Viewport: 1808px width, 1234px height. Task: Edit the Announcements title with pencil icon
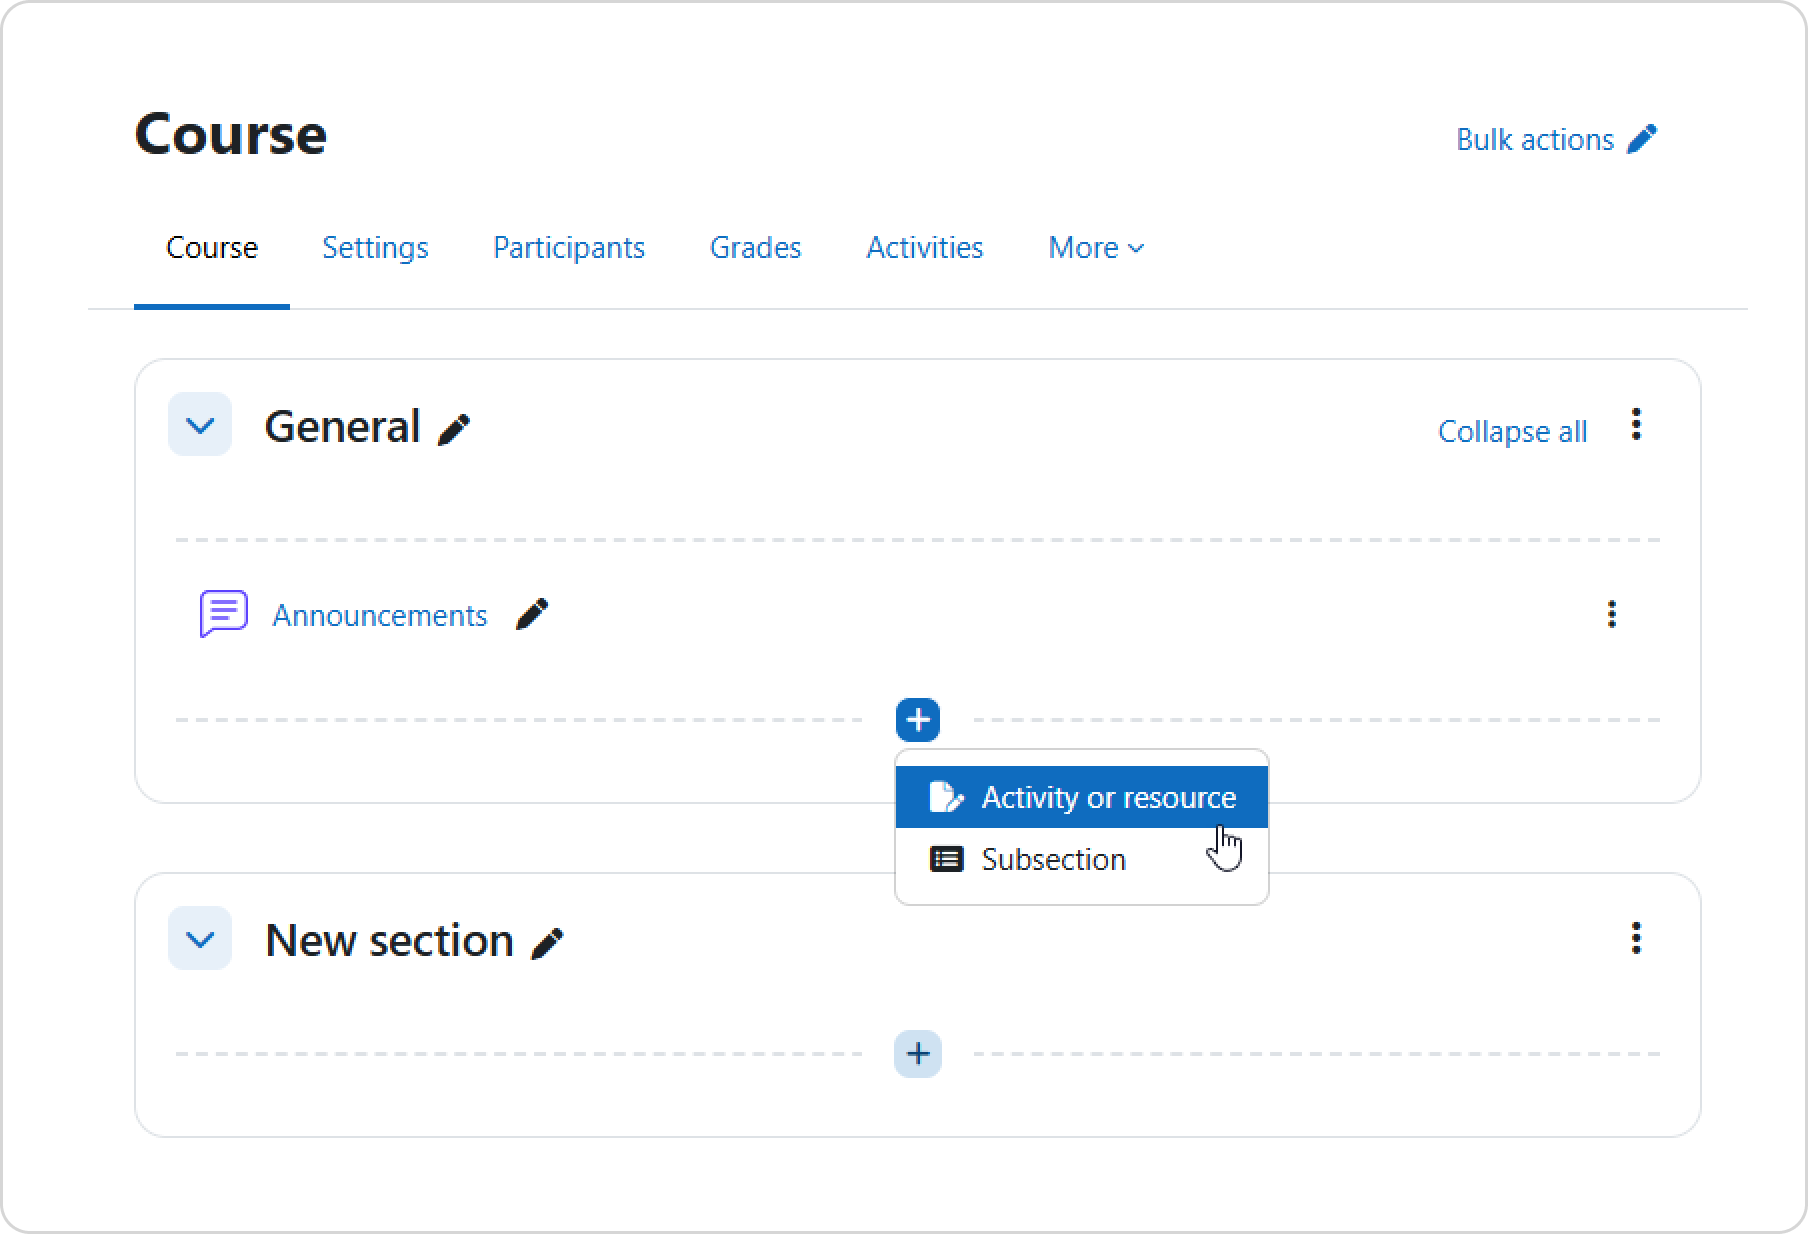pyautogui.click(x=532, y=614)
